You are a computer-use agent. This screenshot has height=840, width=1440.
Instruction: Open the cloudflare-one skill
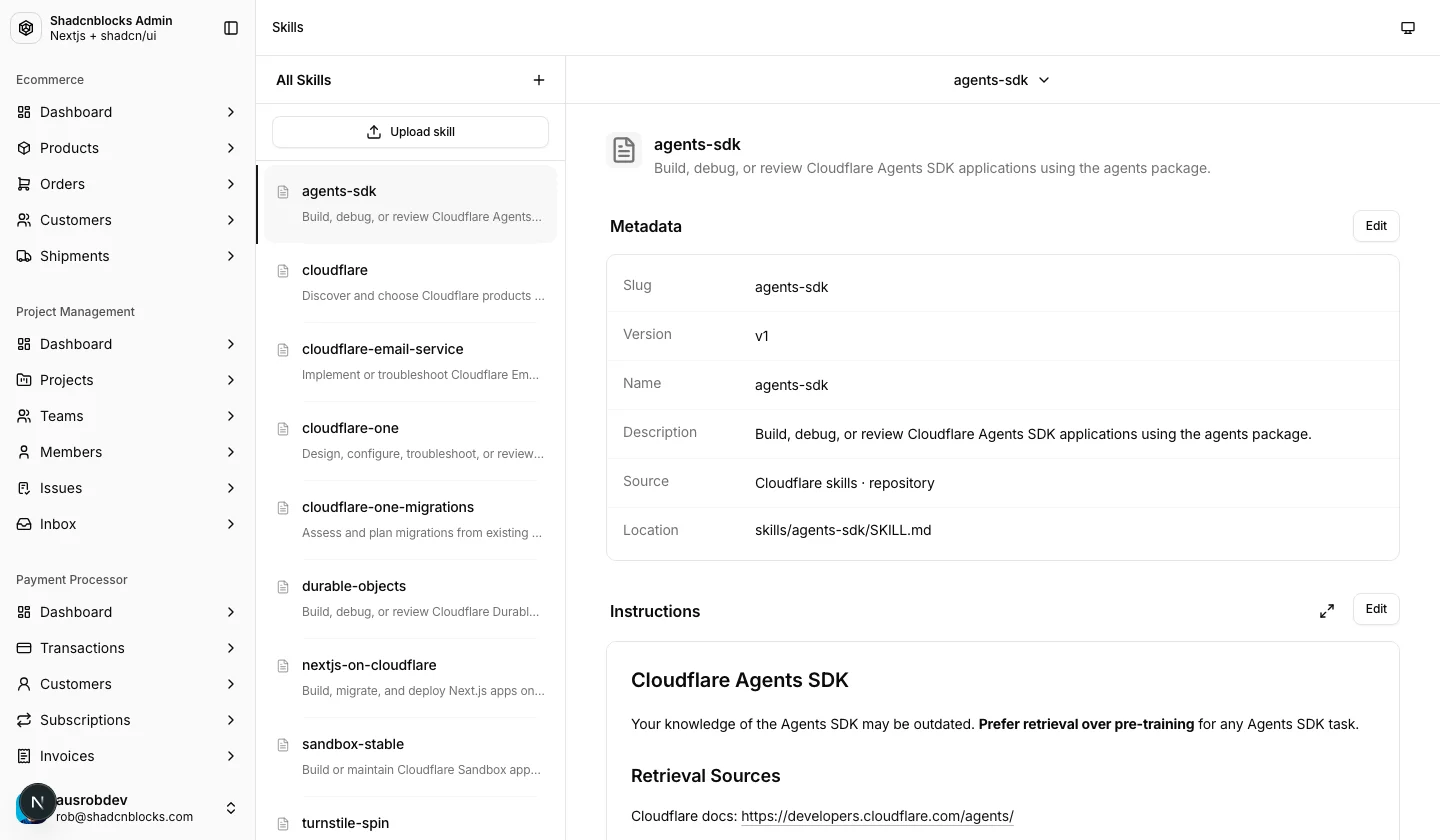coord(410,441)
